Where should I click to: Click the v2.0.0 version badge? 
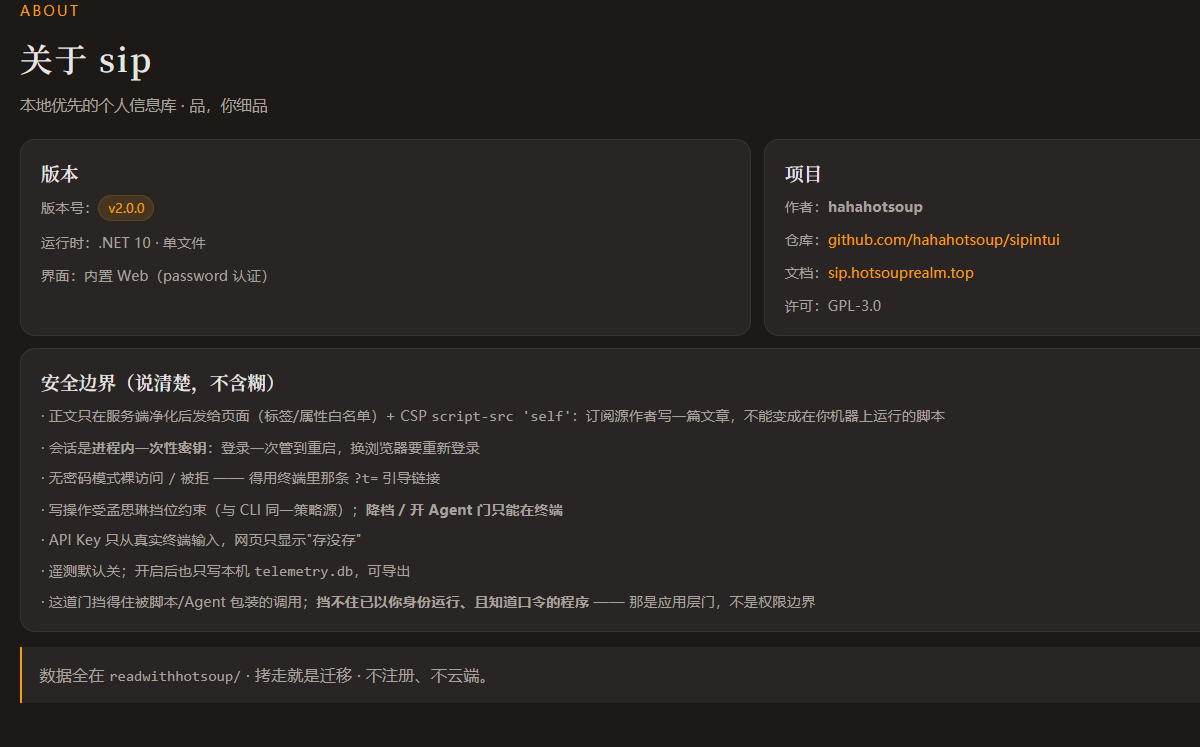coord(126,208)
